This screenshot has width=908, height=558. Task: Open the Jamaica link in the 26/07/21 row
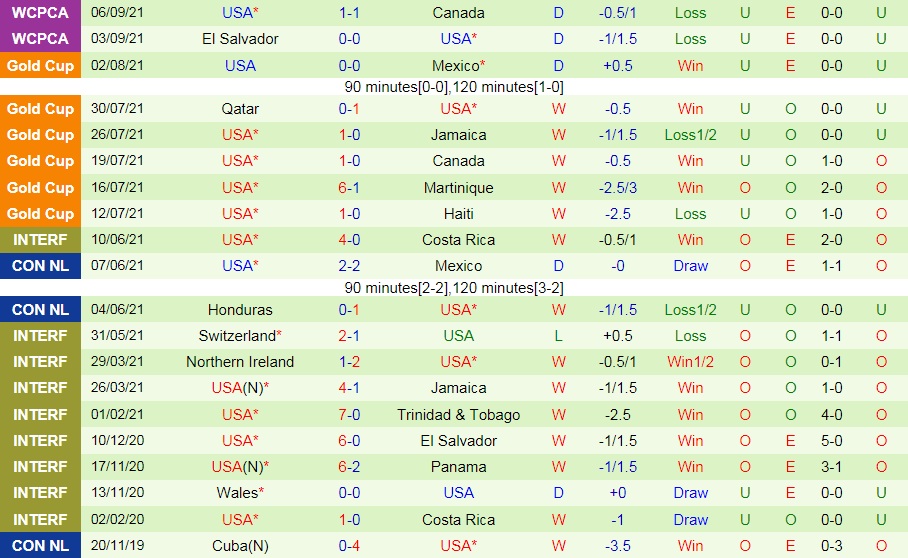(459, 135)
